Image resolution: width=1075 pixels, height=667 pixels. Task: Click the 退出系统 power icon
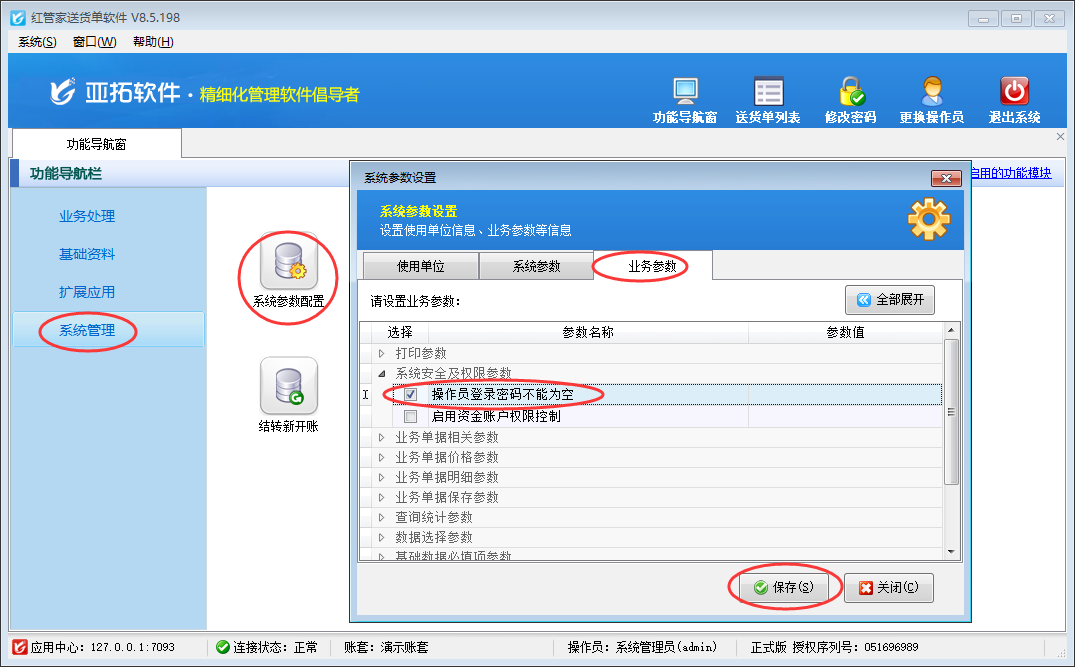(x=1014, y=92)
